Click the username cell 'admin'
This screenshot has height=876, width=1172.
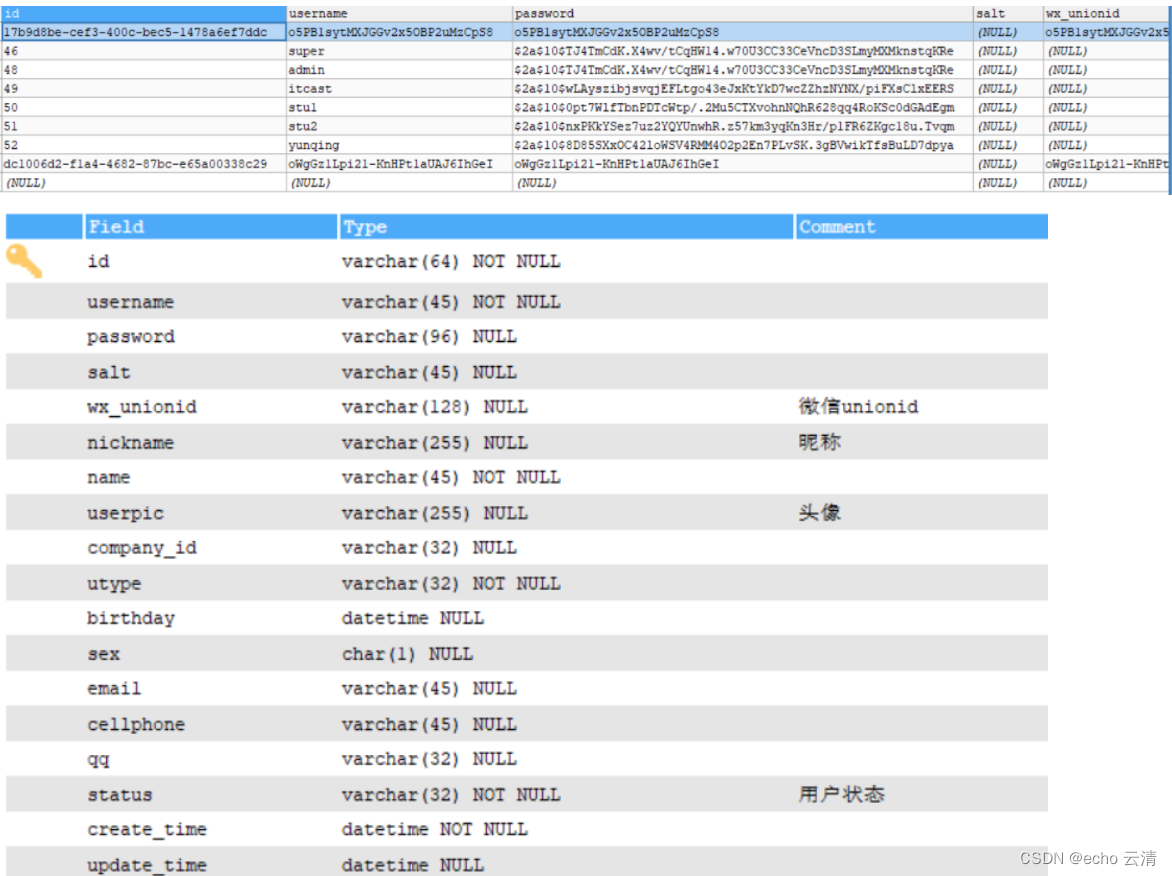[400, 70]
